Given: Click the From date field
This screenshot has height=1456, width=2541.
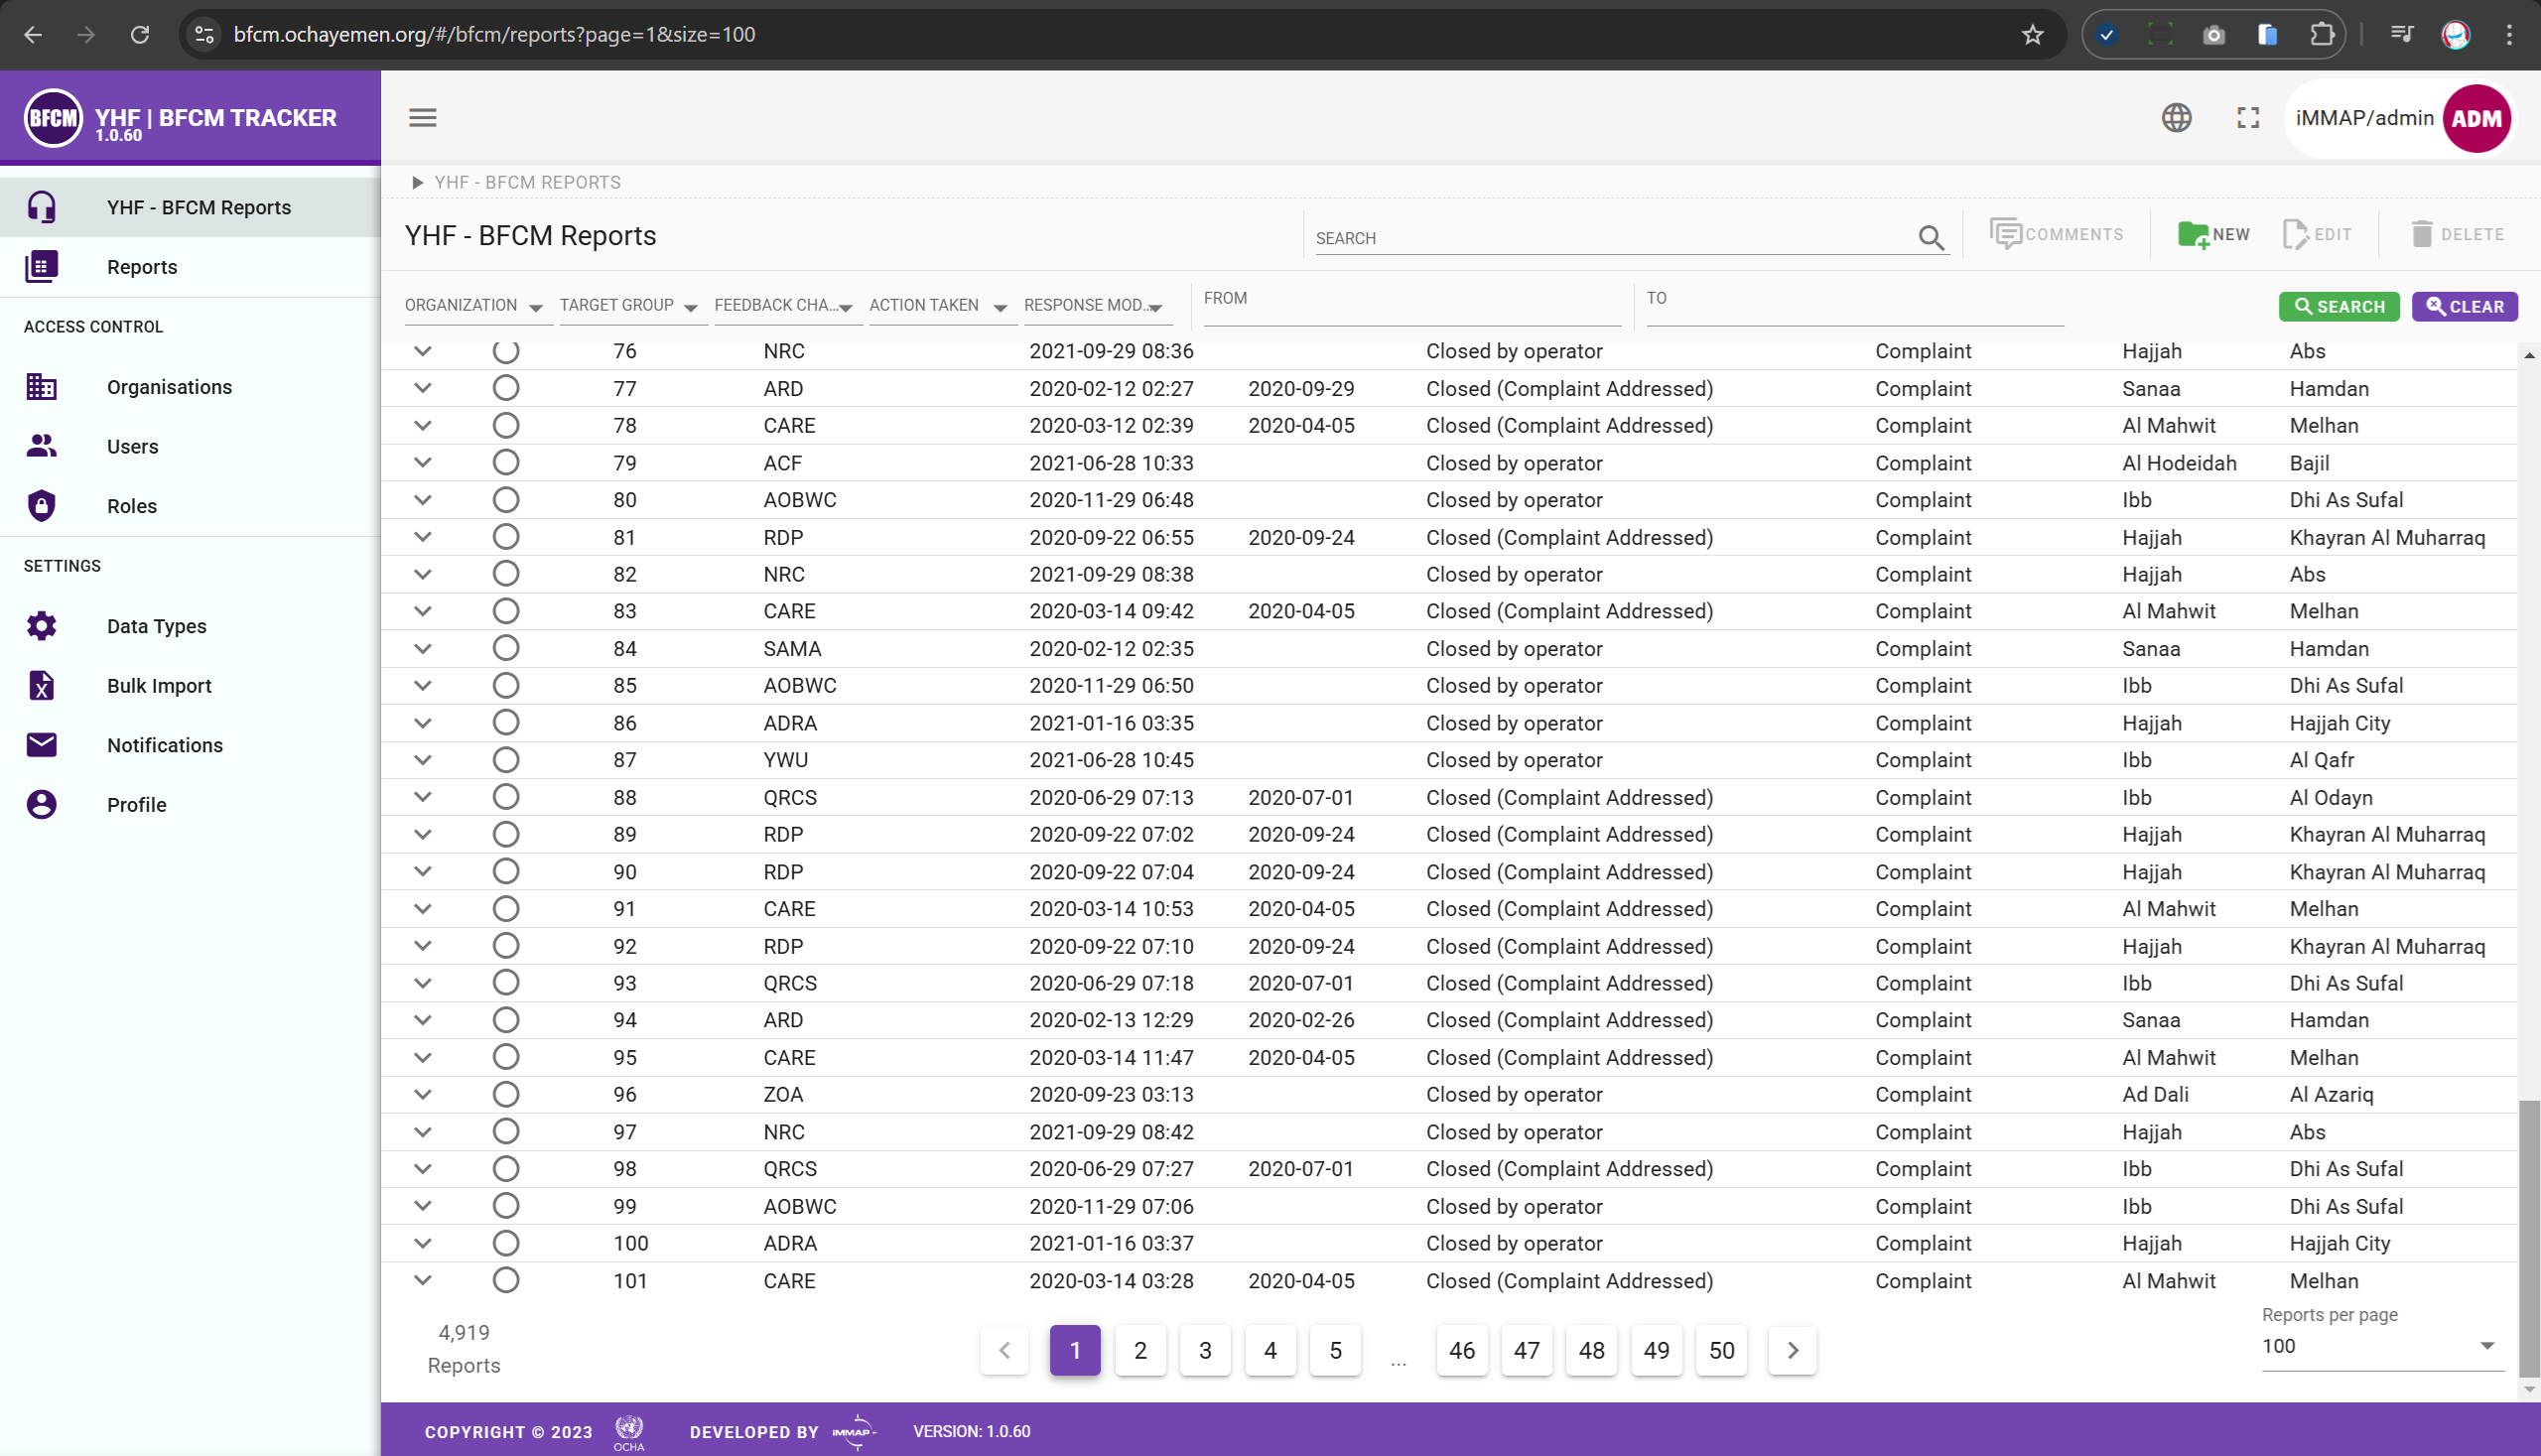Looking at the screenshot, I should pyautogui.click(x=1410, y=310).
